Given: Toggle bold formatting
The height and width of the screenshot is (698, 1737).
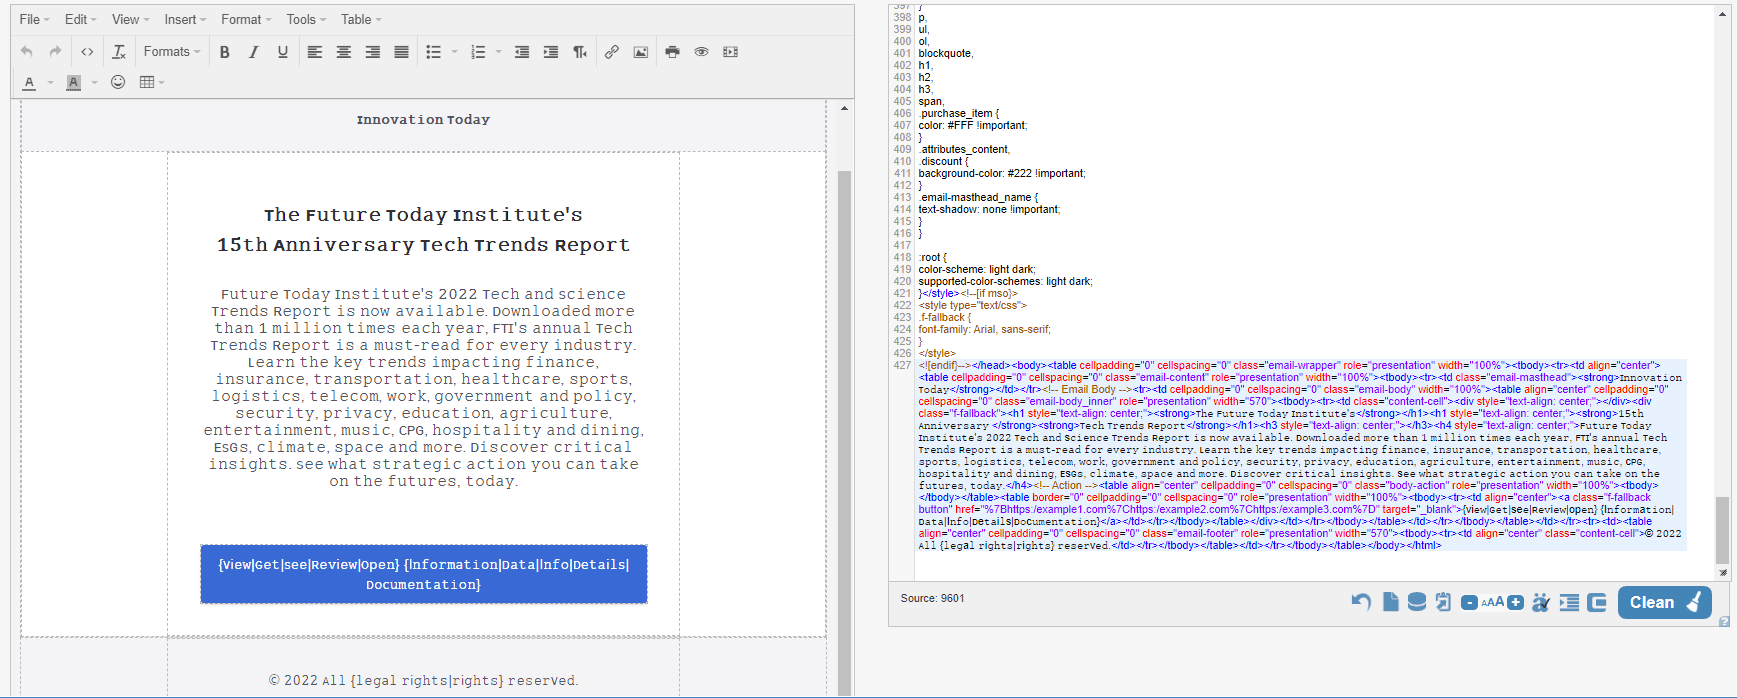Looking at the screenshot, I should click(x=225, y=52).
